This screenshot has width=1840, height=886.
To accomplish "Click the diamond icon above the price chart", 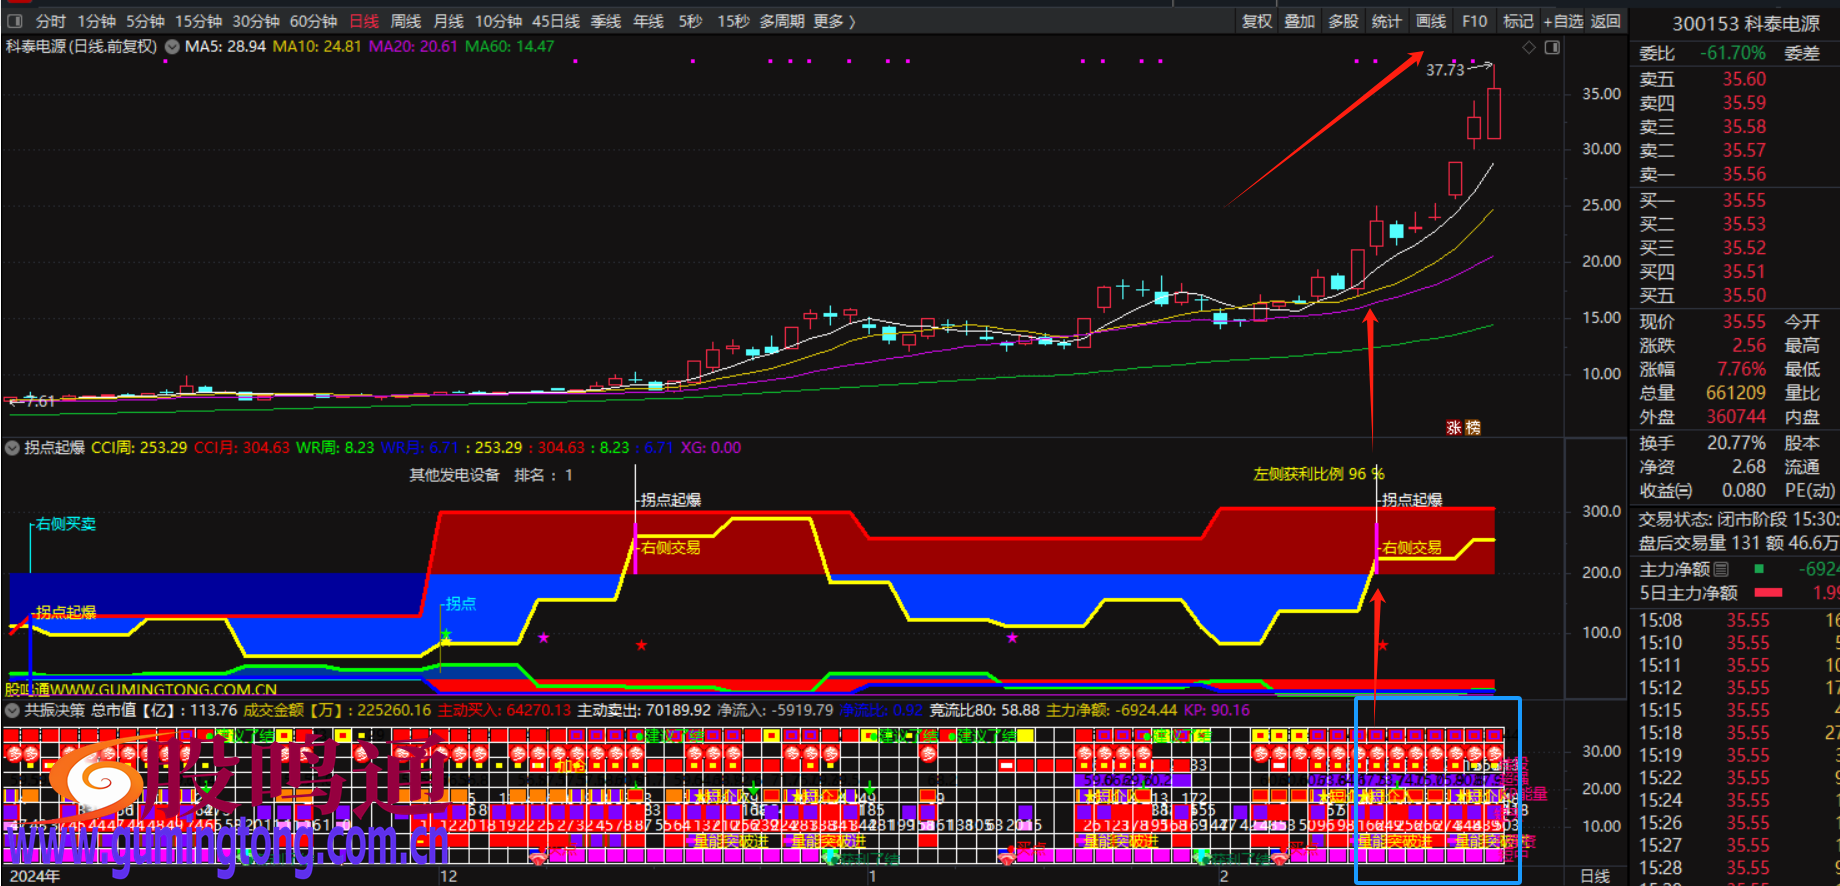I will [1528, 48].
